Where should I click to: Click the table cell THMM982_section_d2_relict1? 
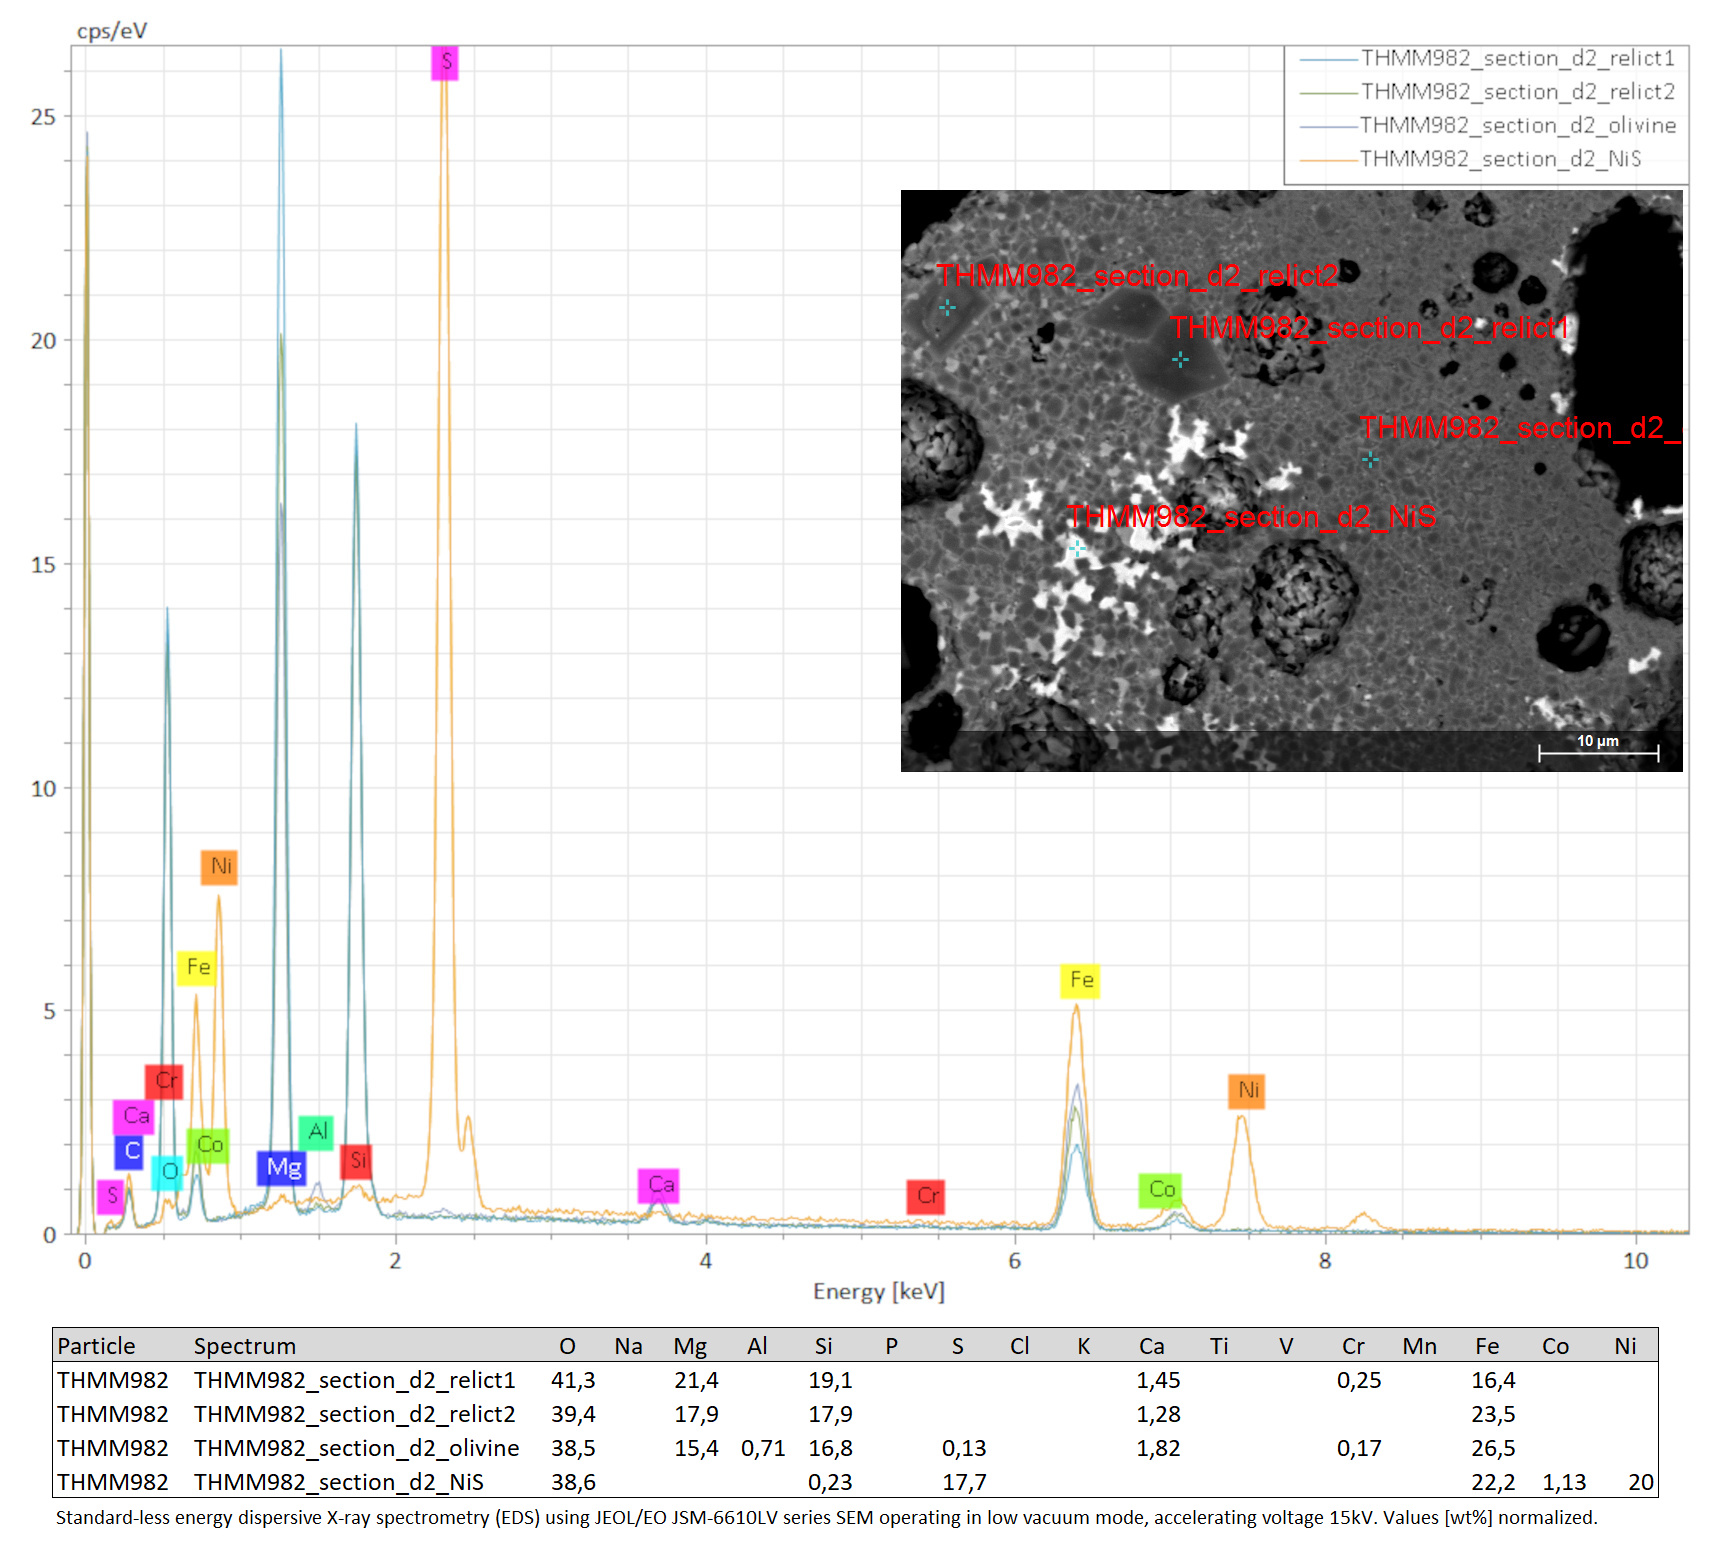pos(355,1380)
